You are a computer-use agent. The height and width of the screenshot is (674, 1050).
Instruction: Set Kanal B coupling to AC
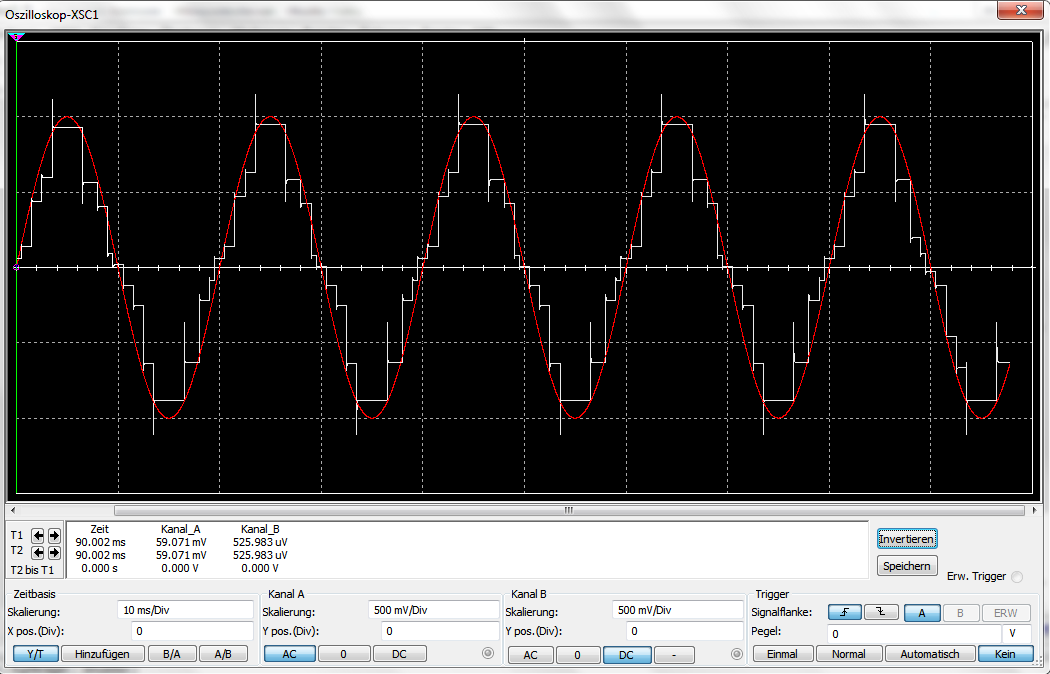click(530, 655)
